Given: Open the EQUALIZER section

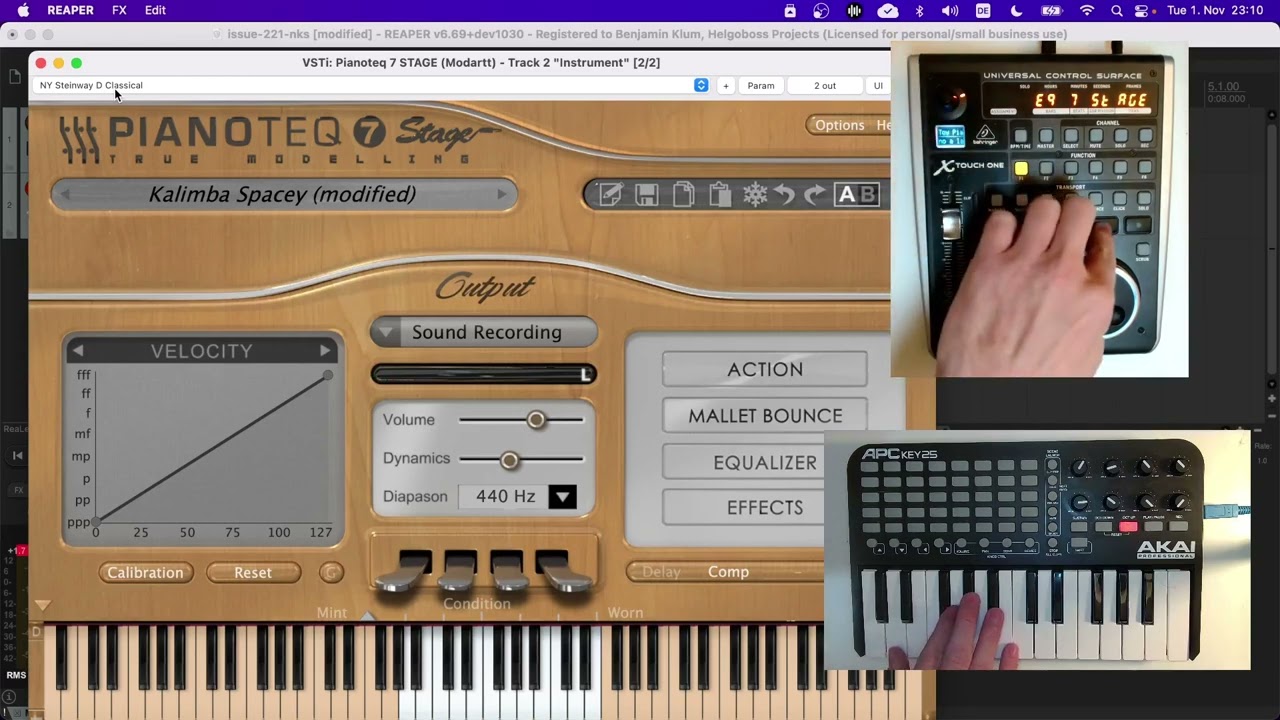Looking at the screenshot, I should 743,462.
